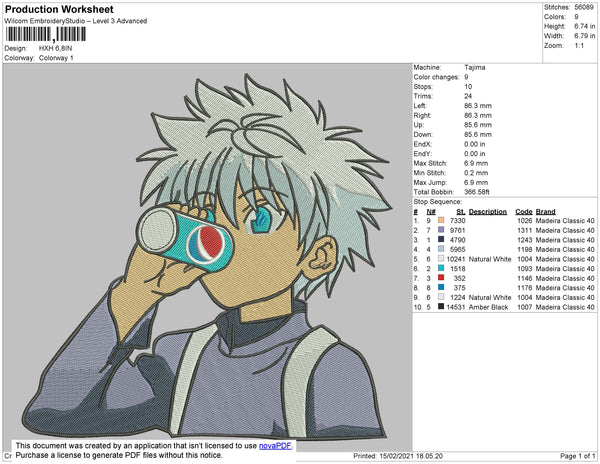Viewport: 600px width, 464px height.
Task: Click the embroidery design preview image
Action: 207,257
